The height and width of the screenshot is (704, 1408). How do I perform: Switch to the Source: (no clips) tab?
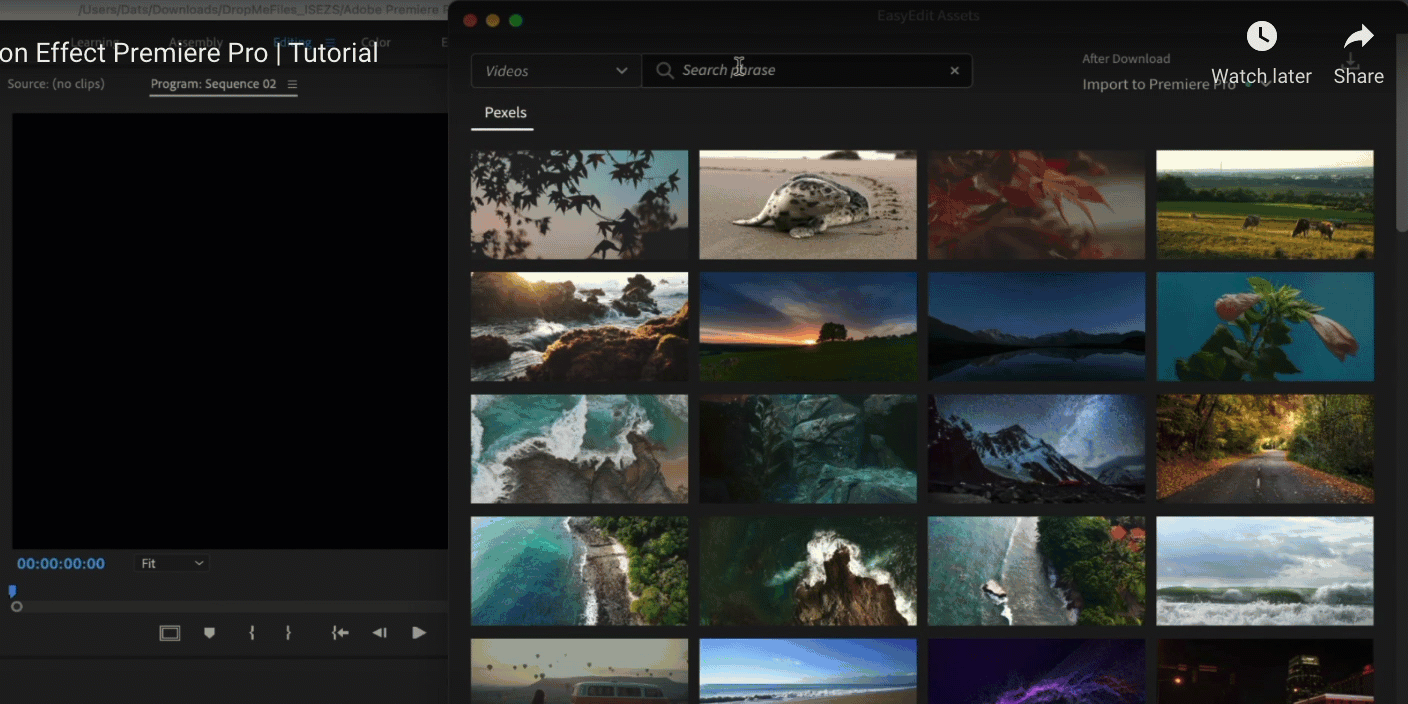coord(56,84)
